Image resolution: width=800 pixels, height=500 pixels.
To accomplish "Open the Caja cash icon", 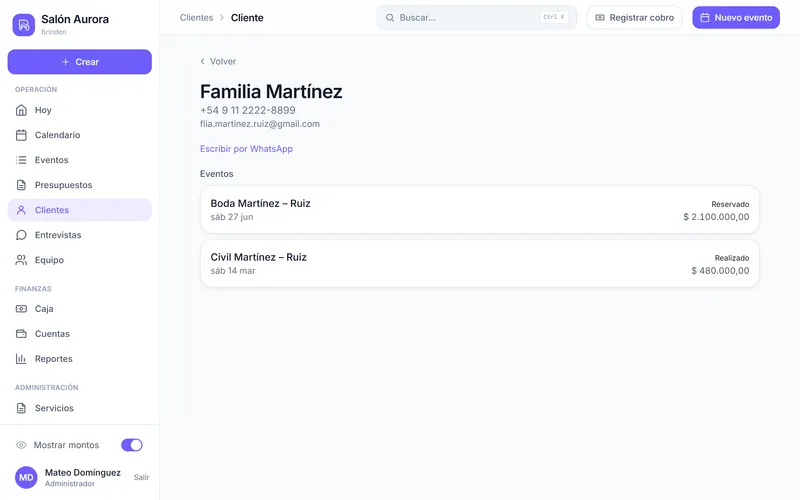I will point(21,309).
